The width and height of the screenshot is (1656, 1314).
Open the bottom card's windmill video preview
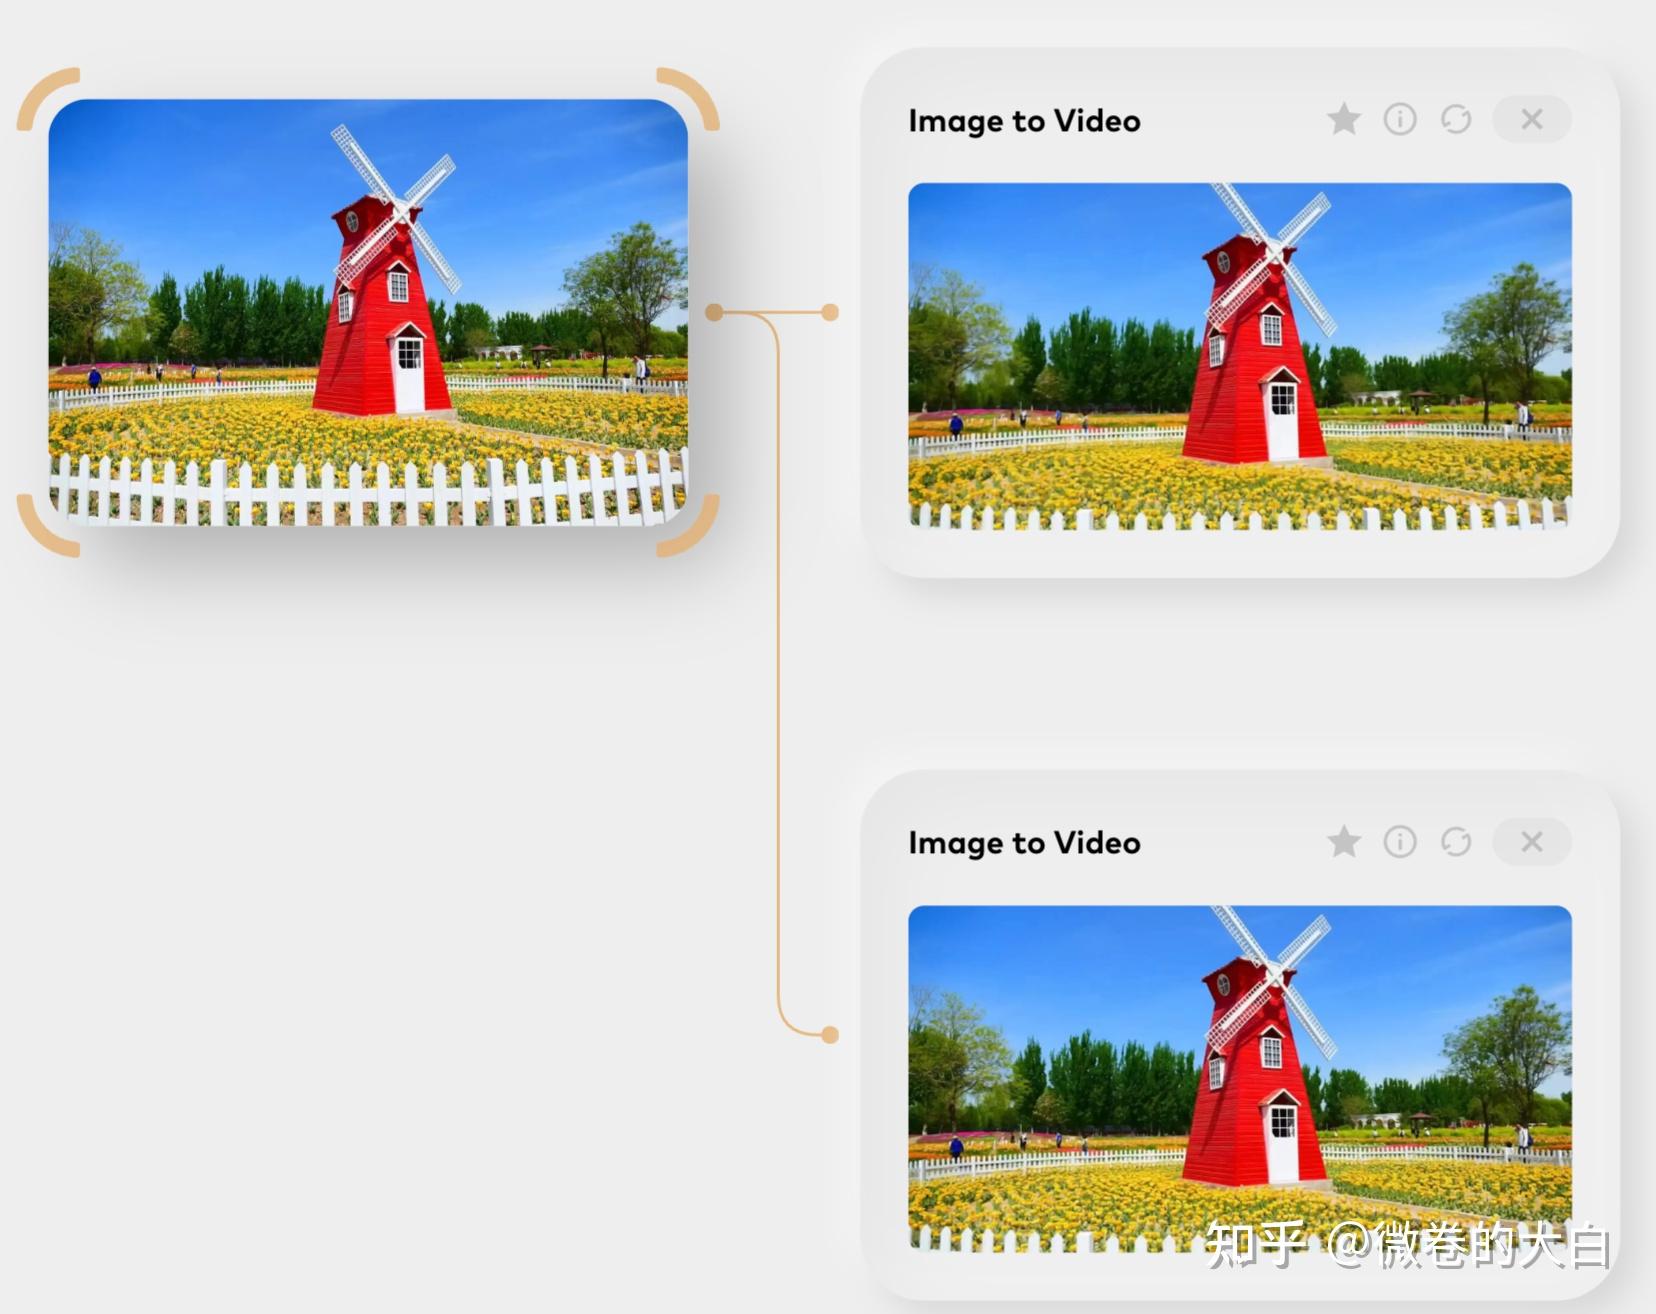point(1240,1078)
